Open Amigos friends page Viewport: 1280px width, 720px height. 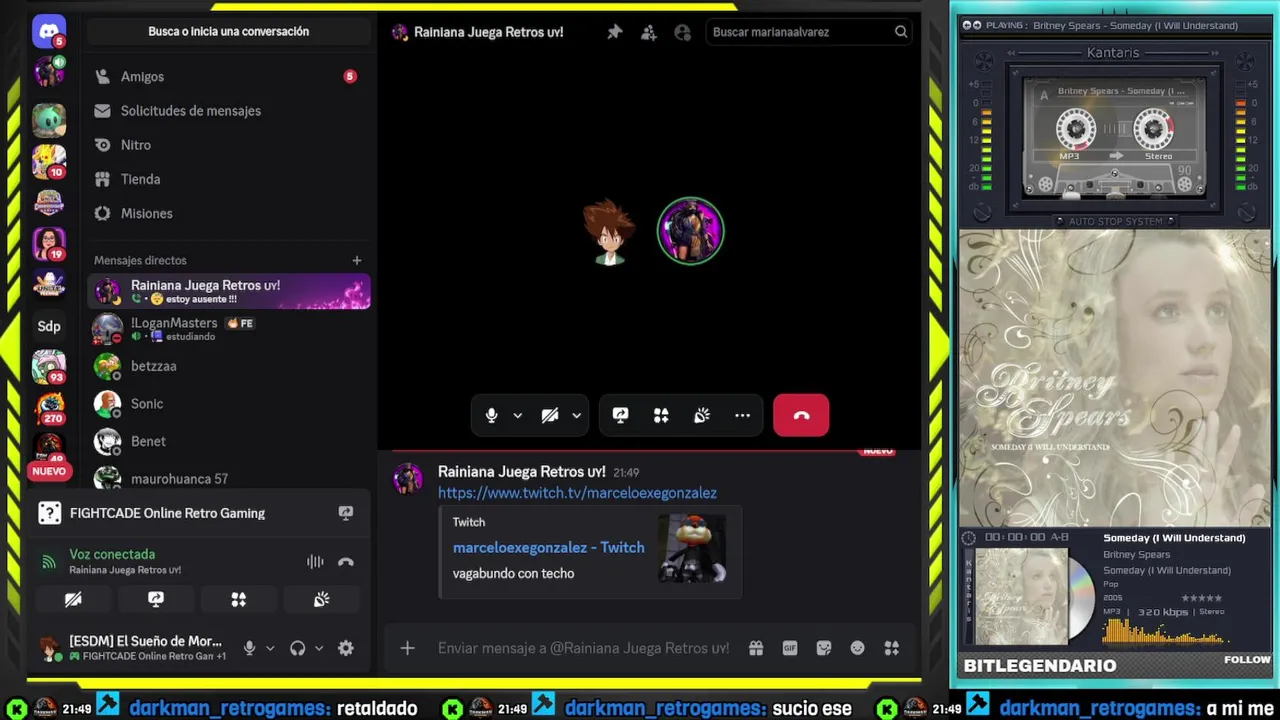click(229, 76)
